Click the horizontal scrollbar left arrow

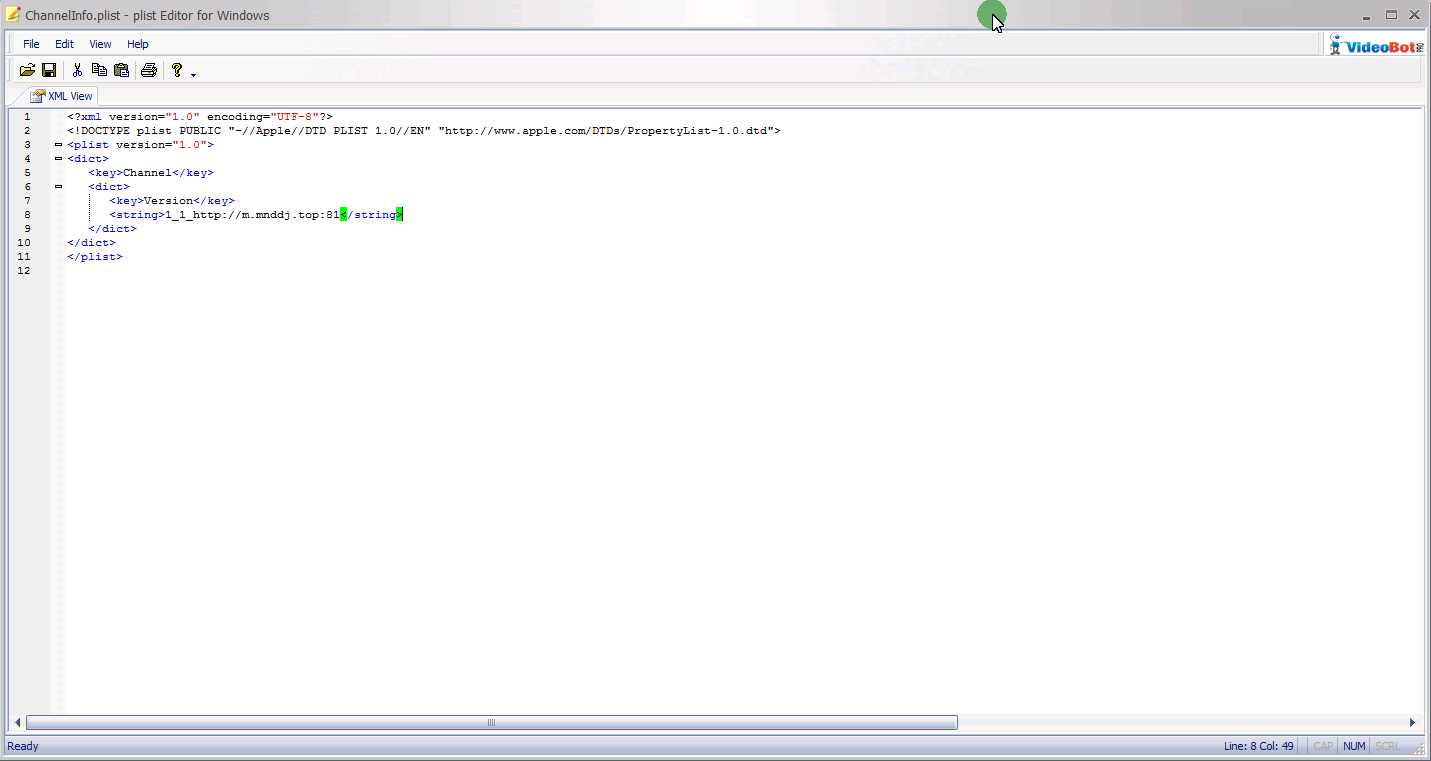(17, 722)
